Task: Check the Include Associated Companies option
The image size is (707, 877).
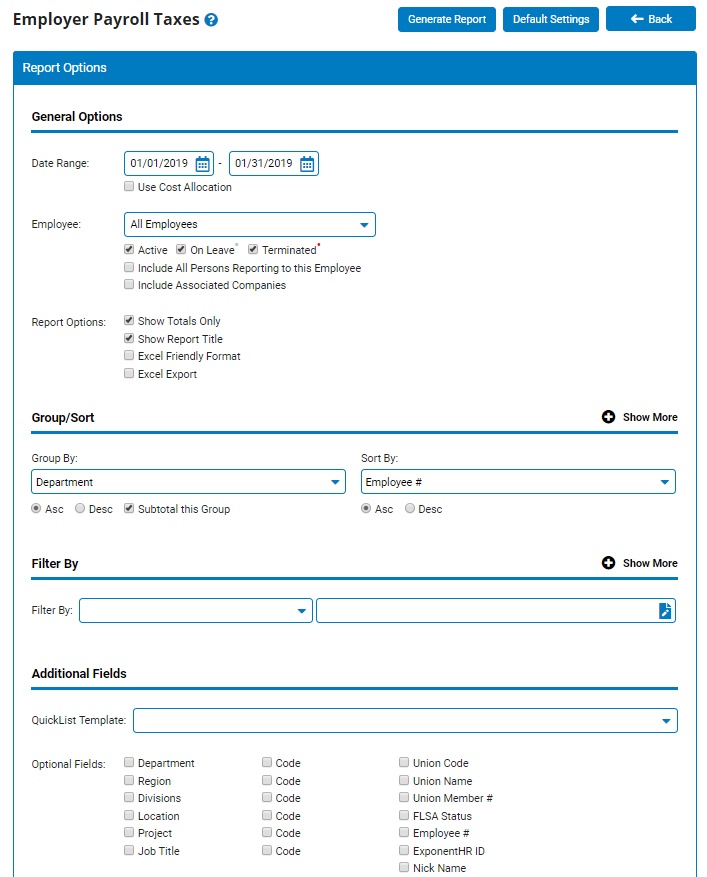Action: pyautogui.click(x=128, y=284)
